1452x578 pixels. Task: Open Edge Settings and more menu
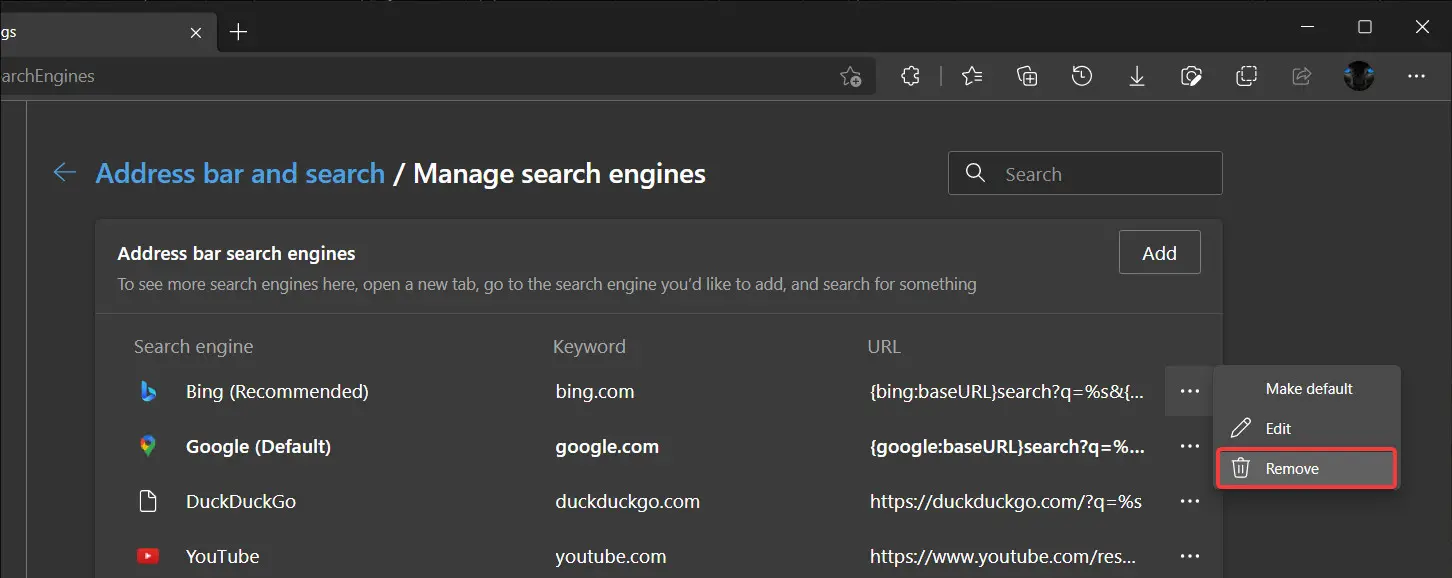coord(1416,76)
